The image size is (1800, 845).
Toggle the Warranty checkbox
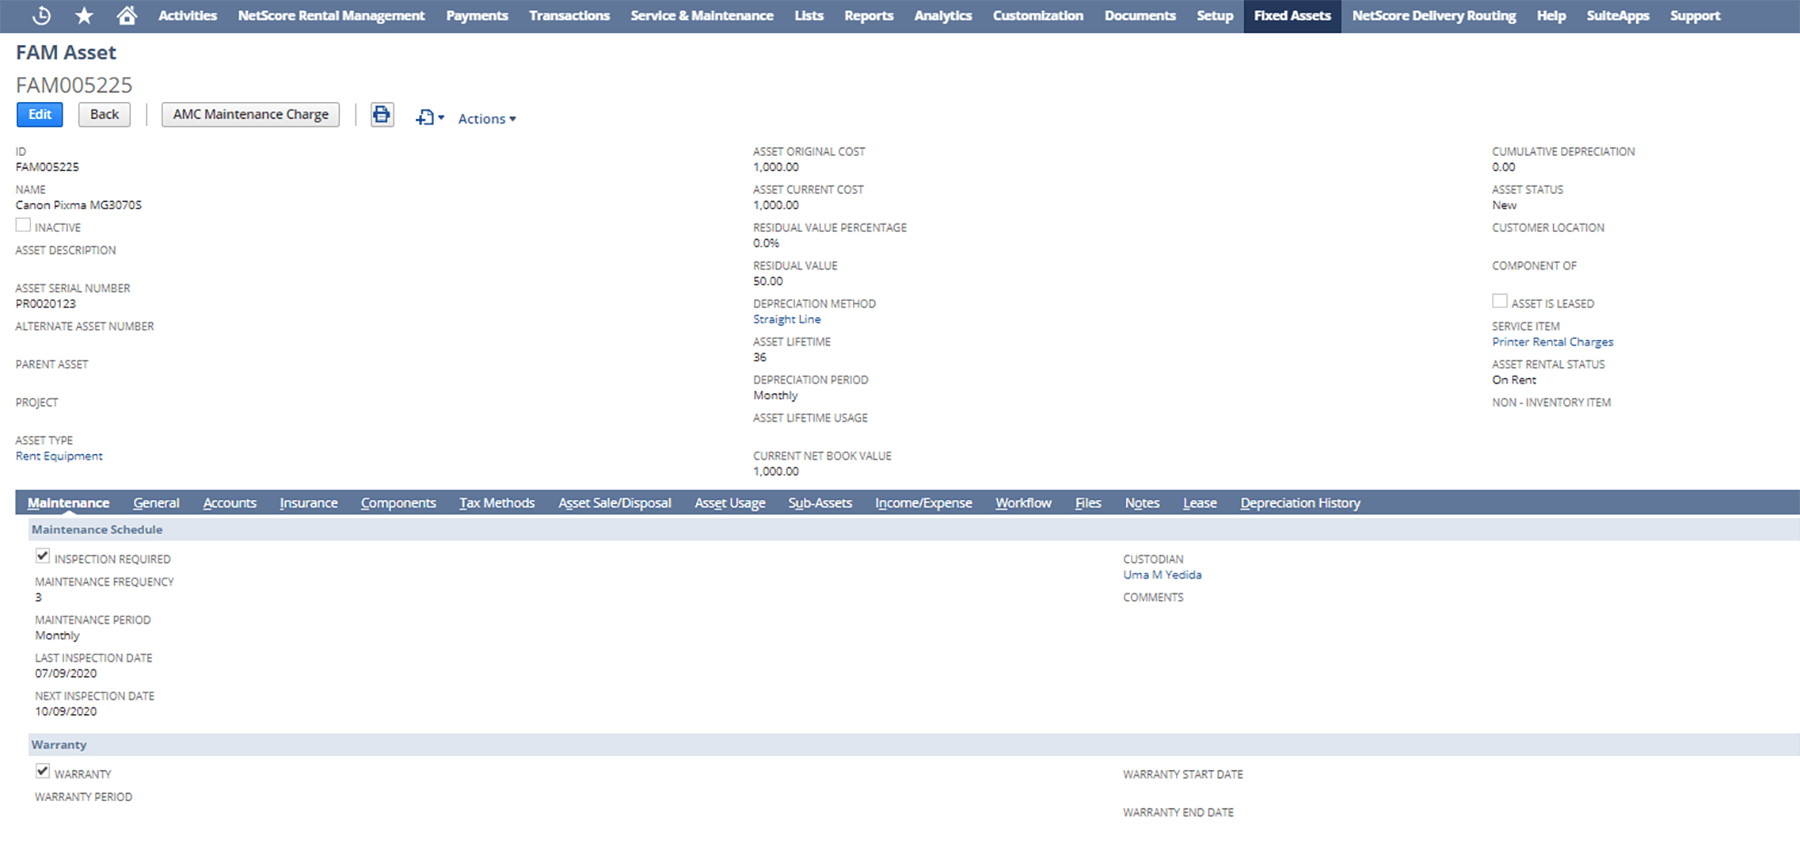(42, 772)
